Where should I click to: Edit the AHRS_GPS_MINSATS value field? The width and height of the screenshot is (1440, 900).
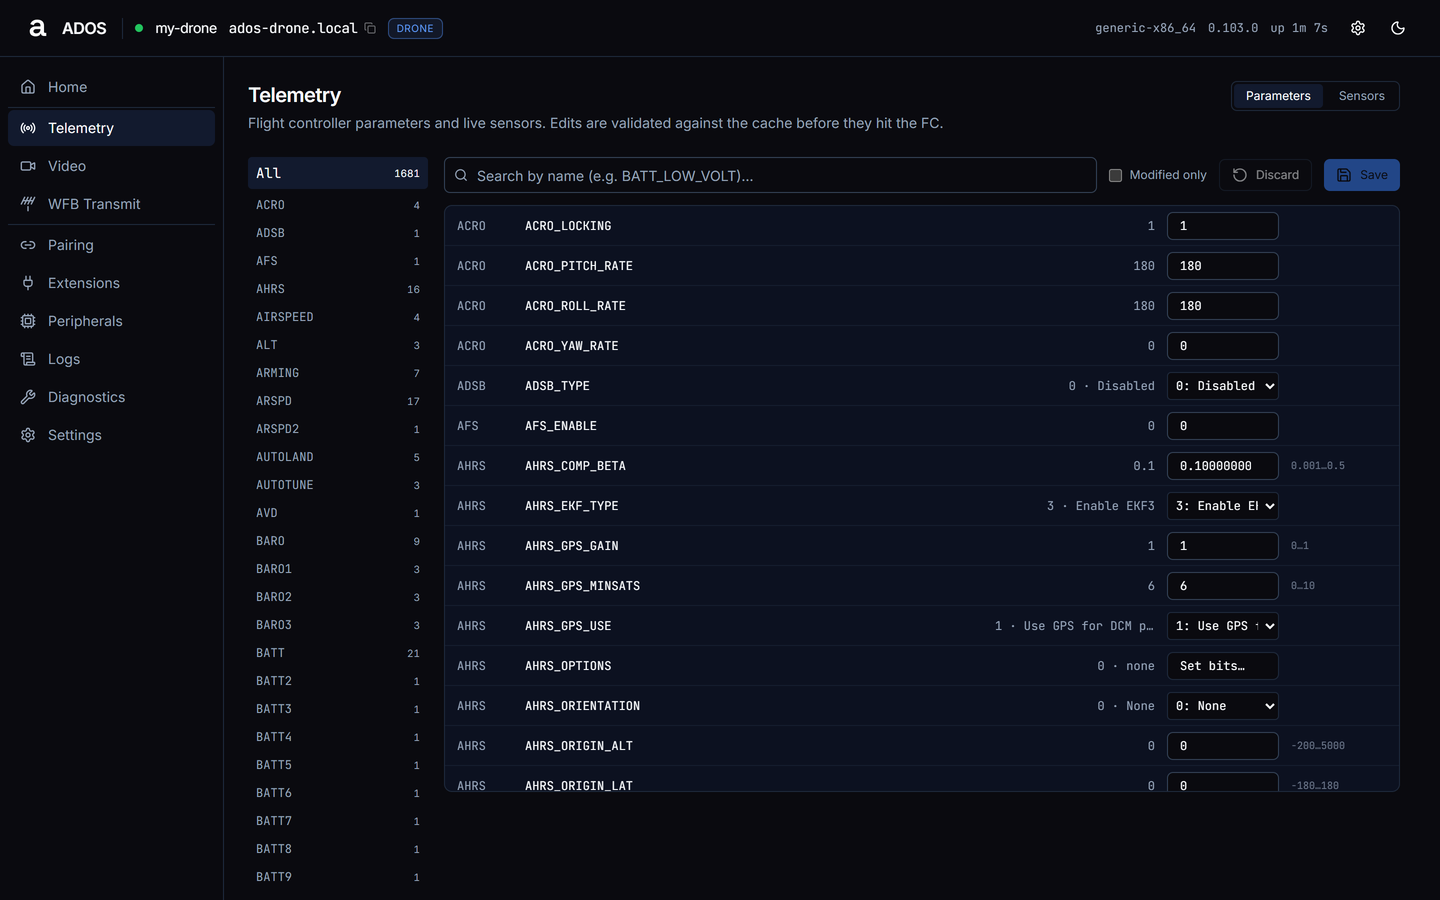click(x=1223, y=586)
